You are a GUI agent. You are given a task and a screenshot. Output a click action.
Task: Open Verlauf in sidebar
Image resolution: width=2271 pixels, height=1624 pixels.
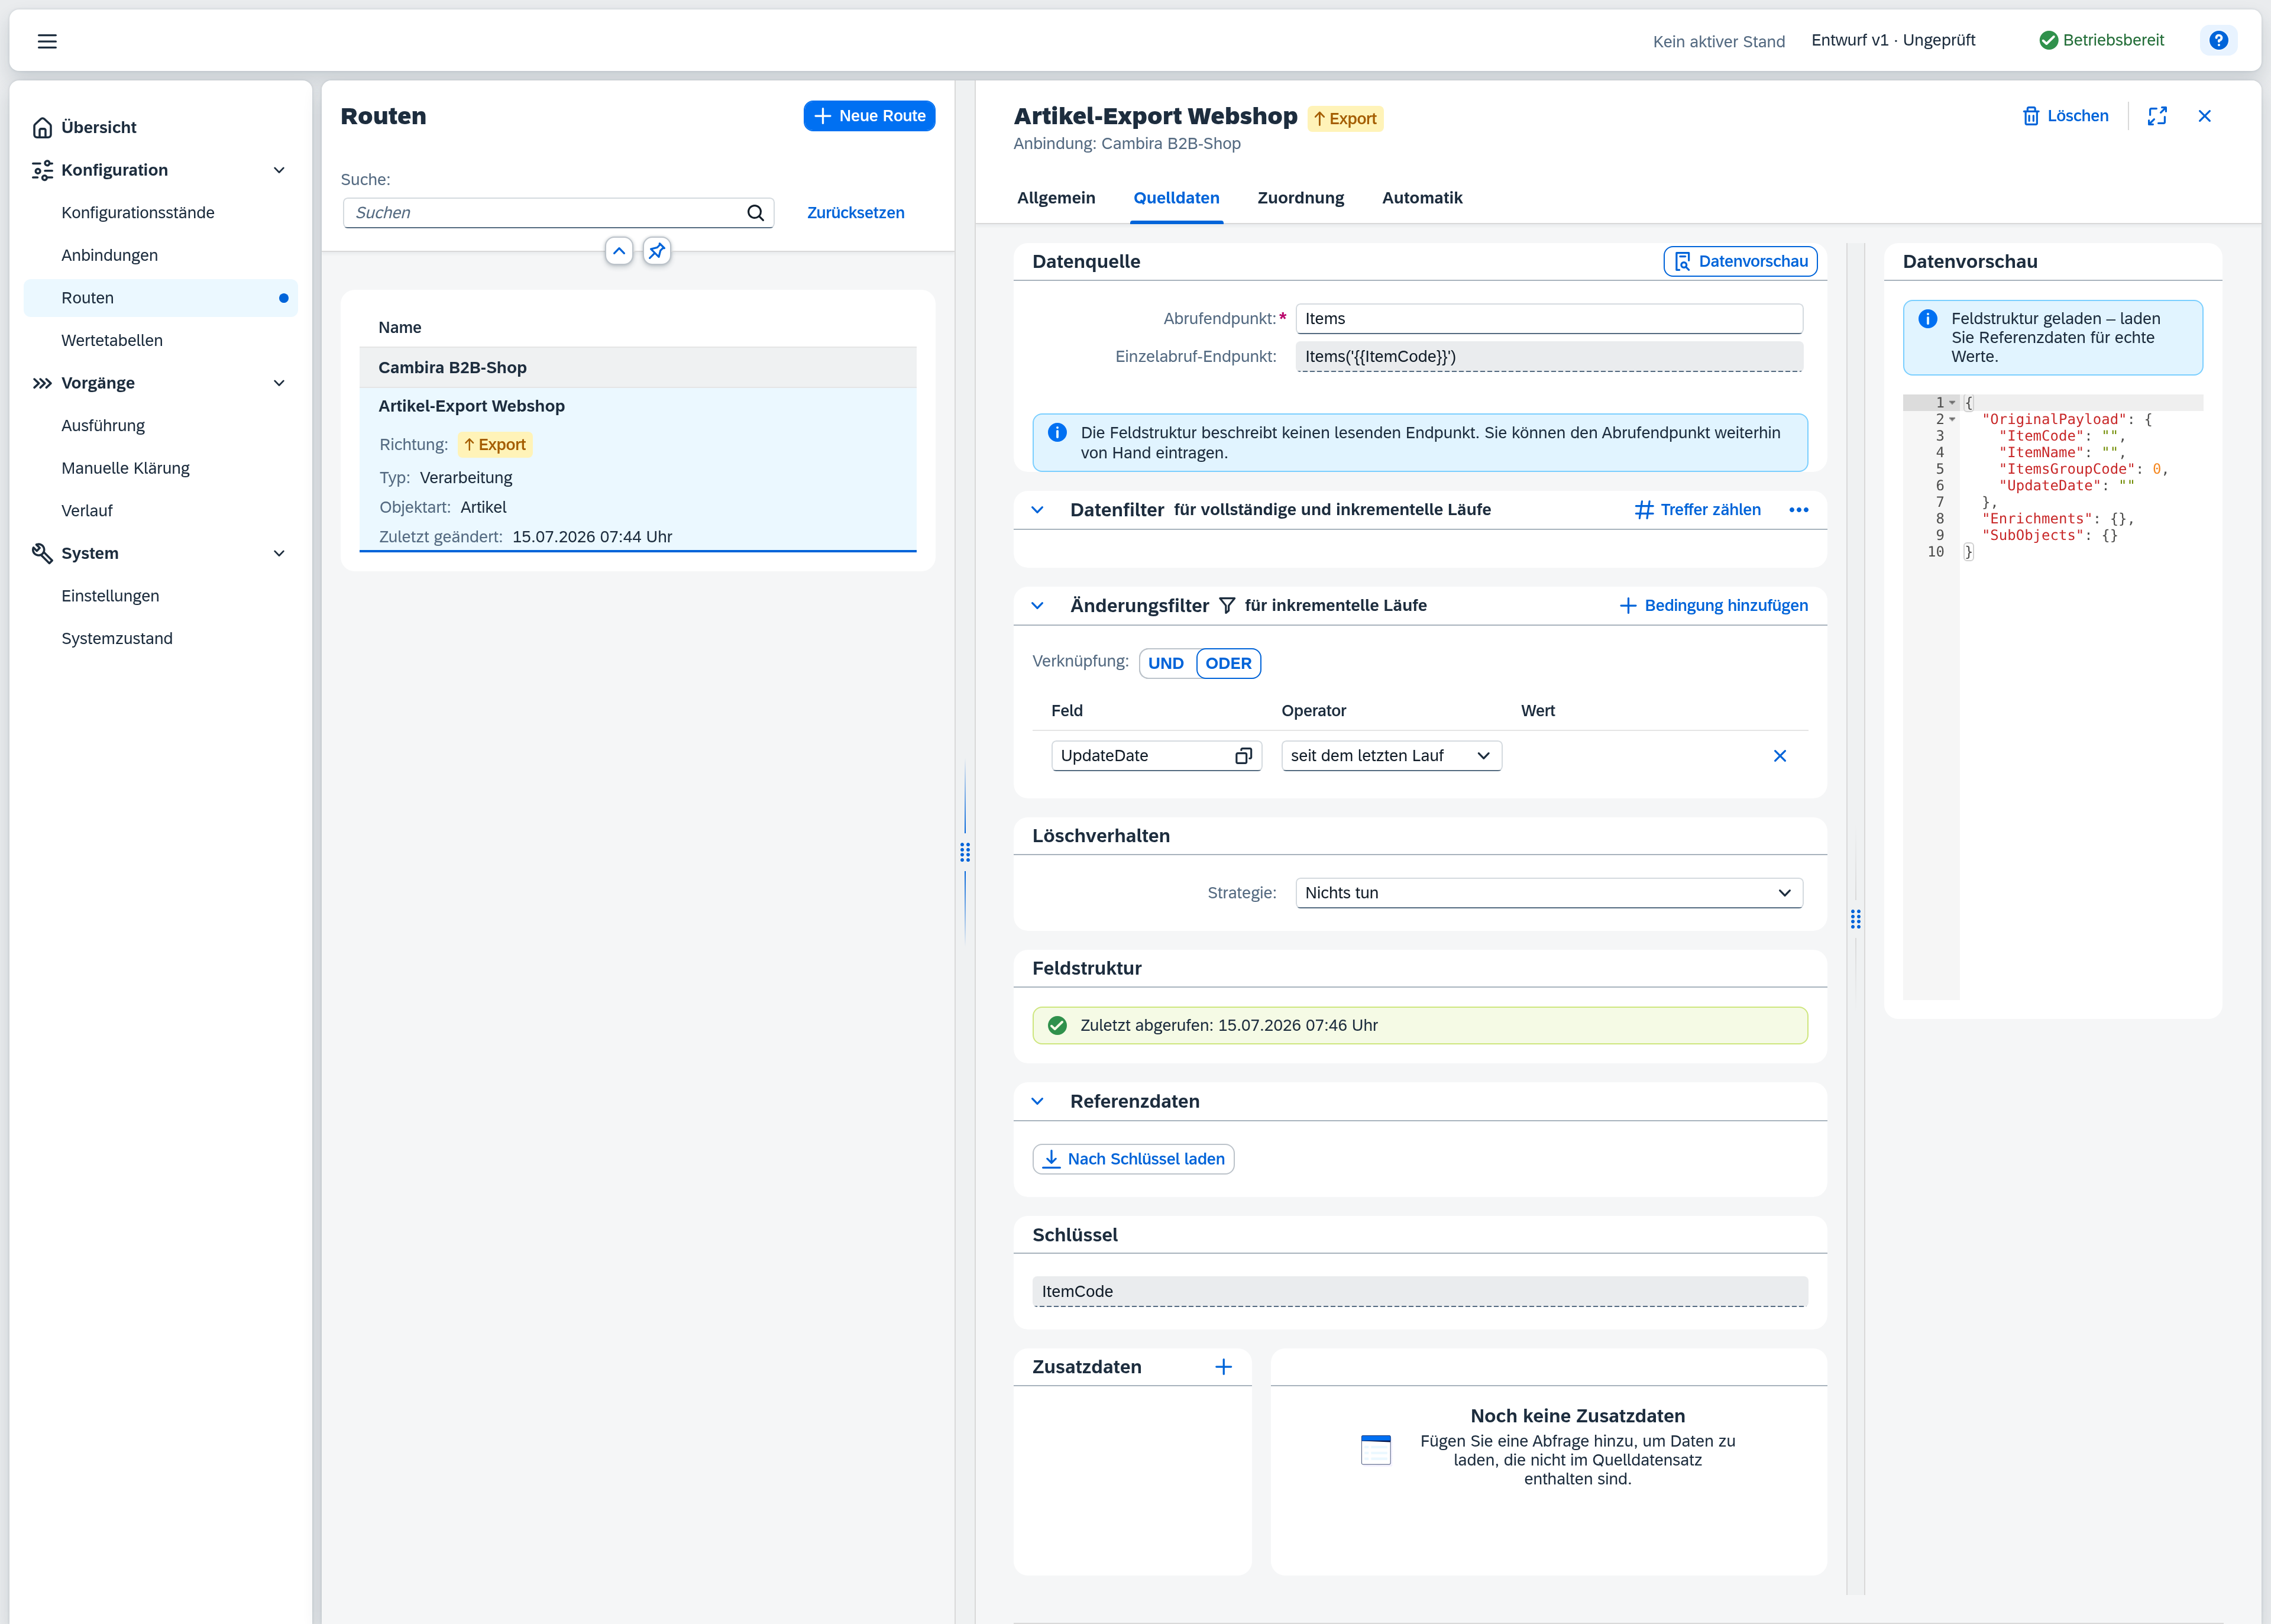click(160, 510)
